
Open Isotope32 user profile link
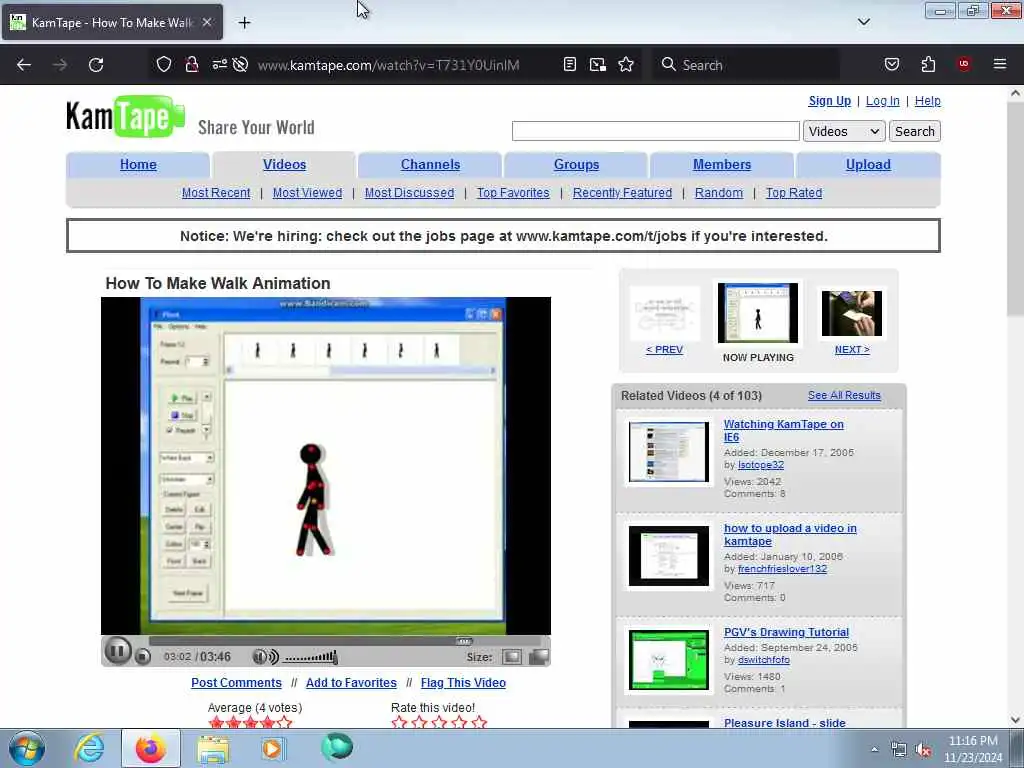[x=760, y=464]
